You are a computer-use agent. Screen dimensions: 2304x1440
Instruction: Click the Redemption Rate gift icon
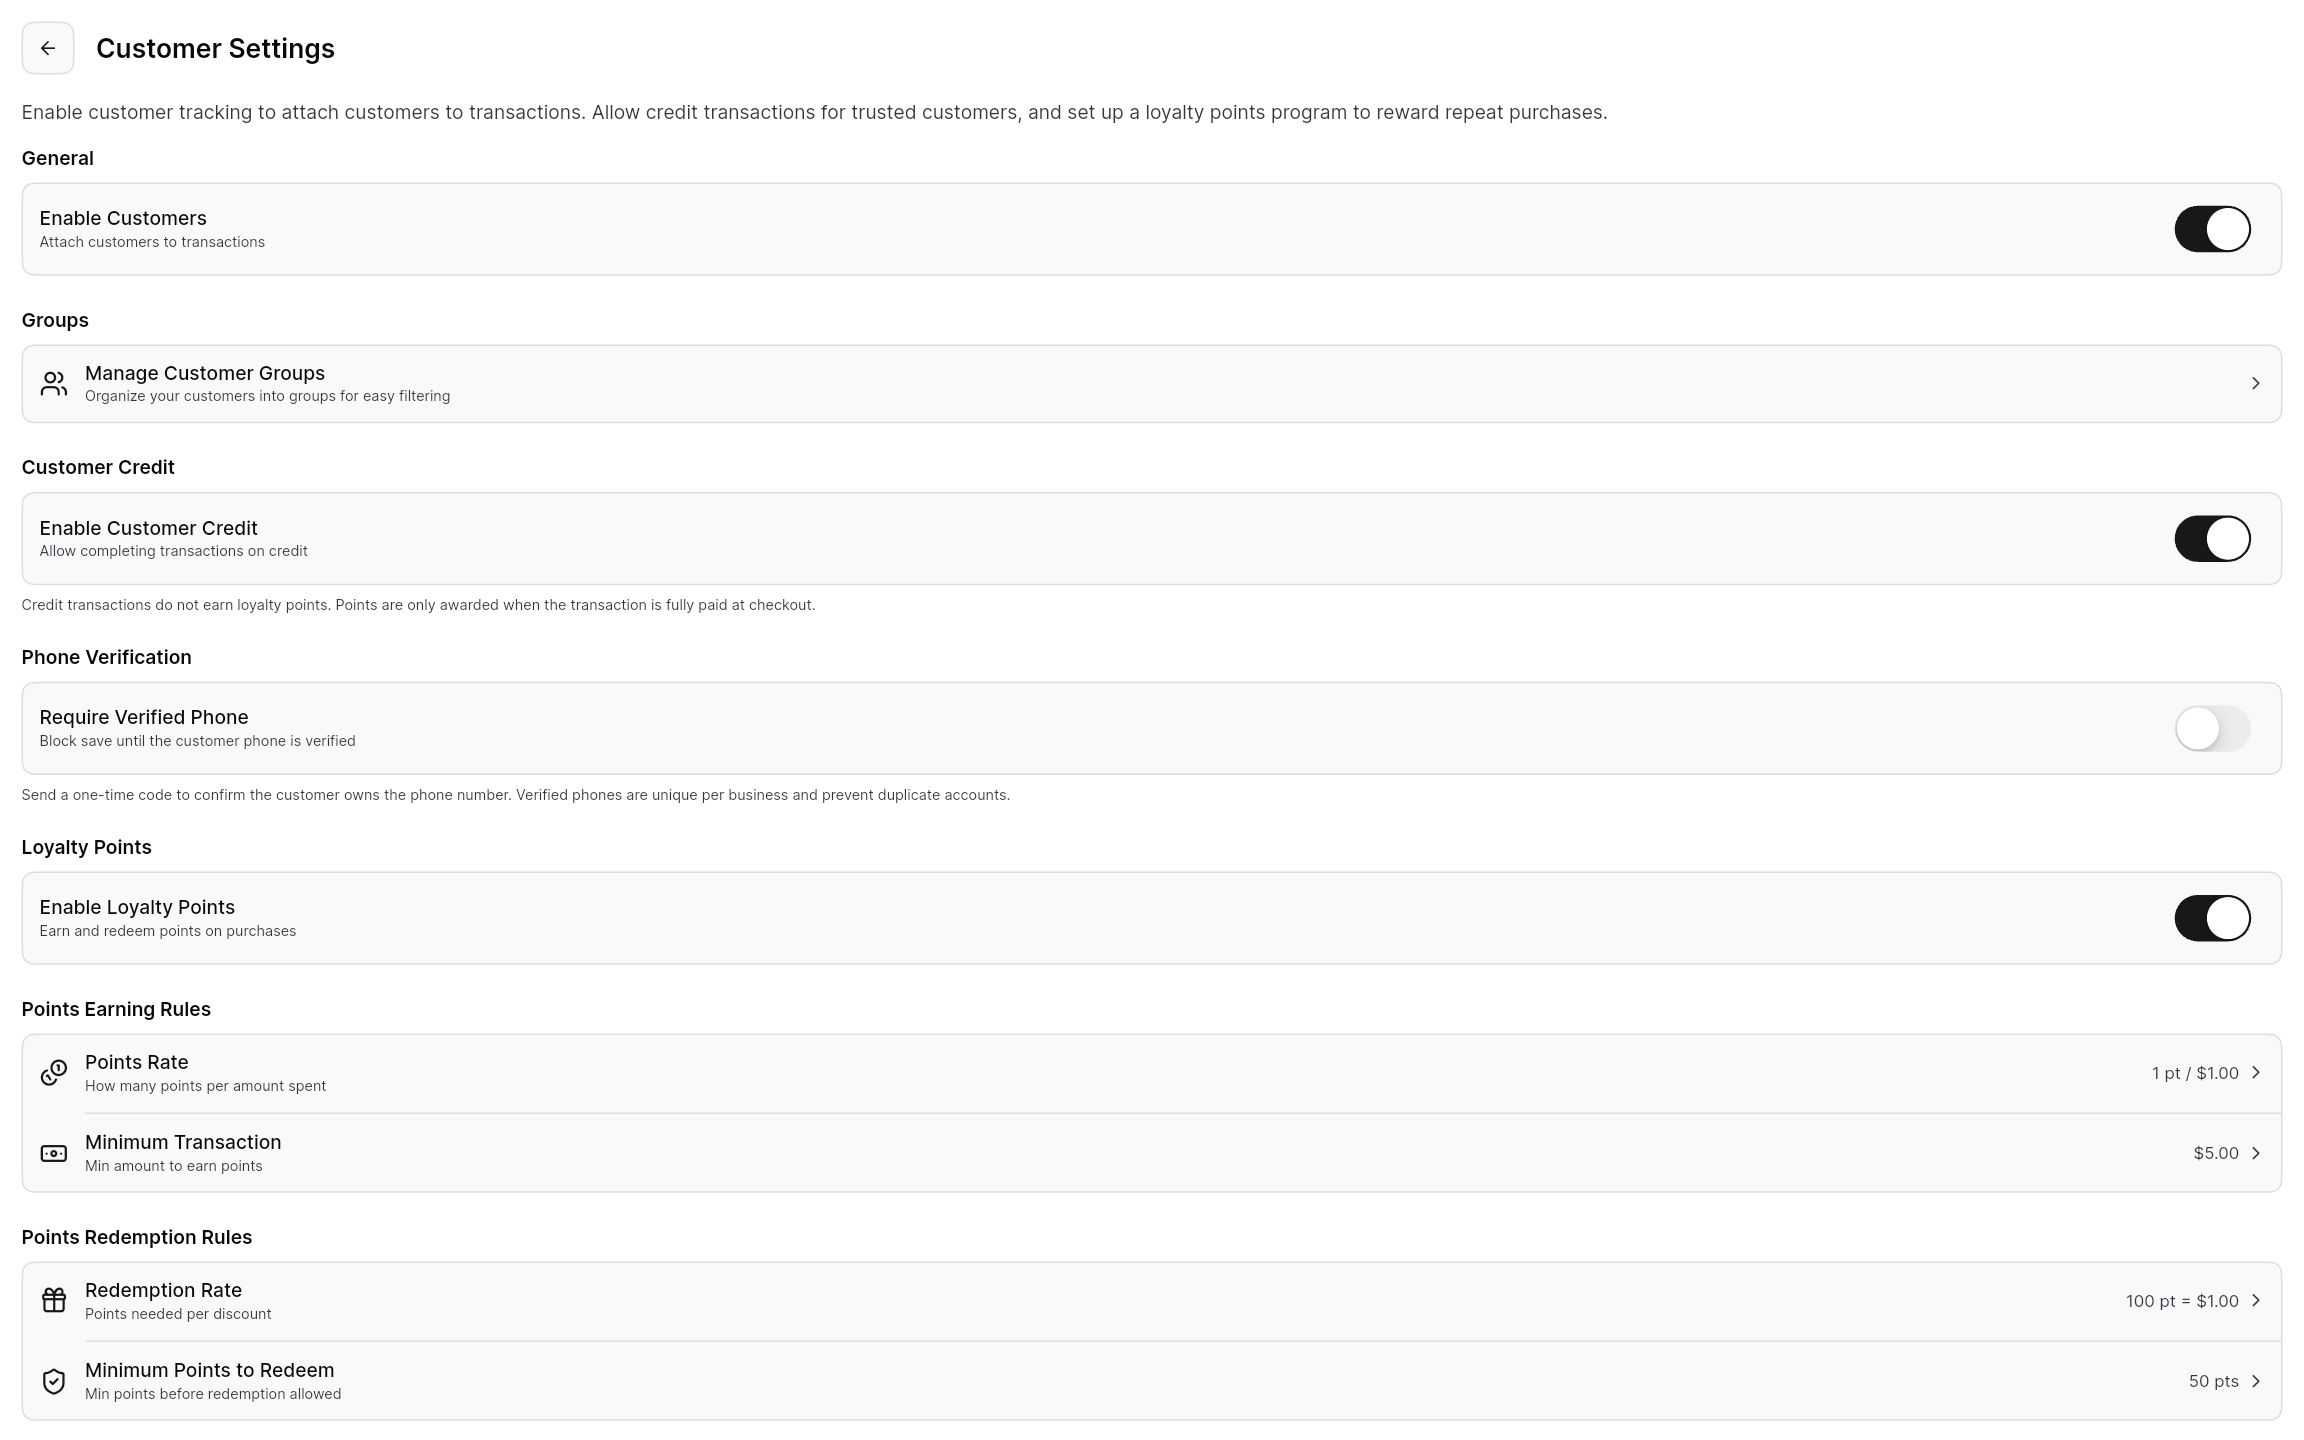(54, 1301)
